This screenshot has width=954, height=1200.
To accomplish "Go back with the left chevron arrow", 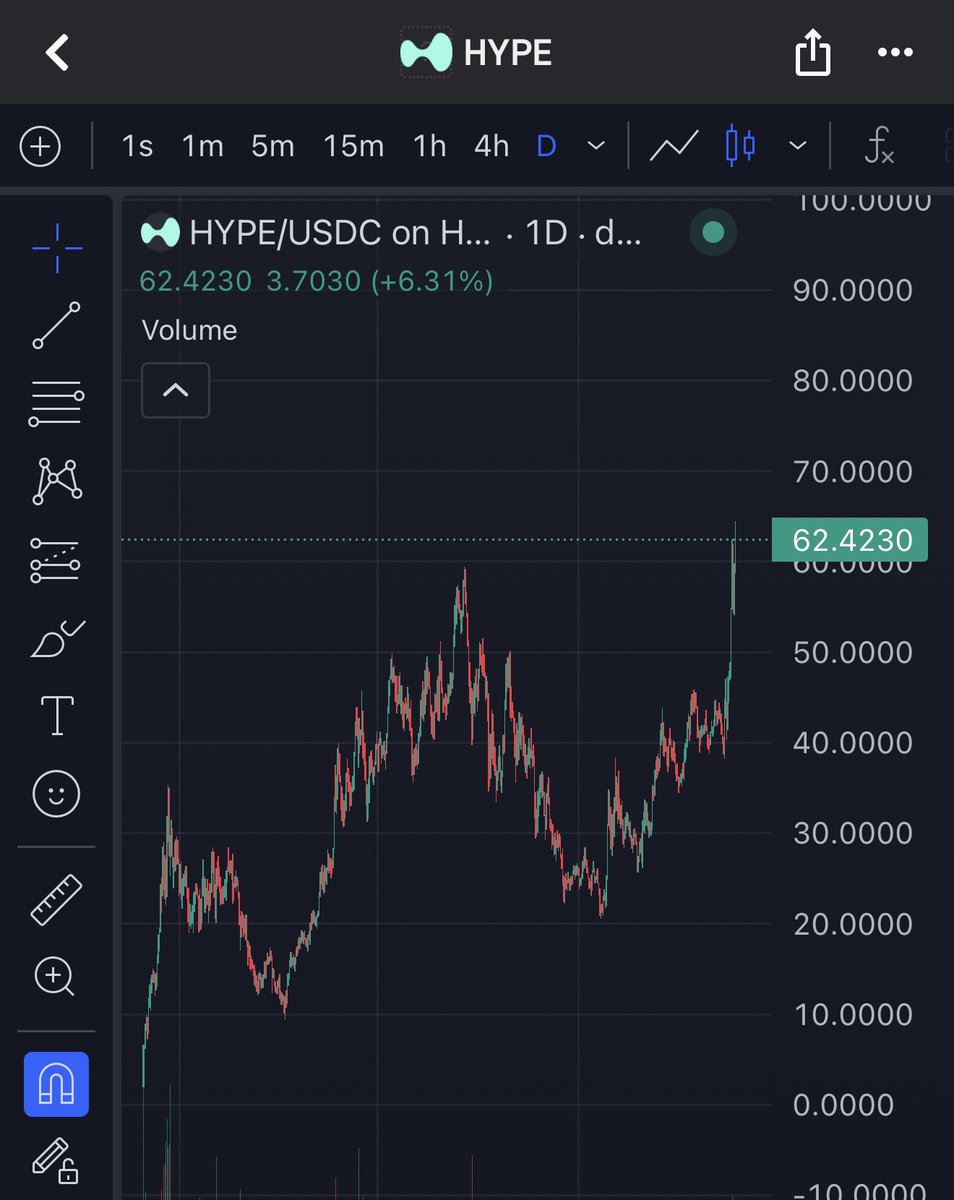I will (57, 52).
